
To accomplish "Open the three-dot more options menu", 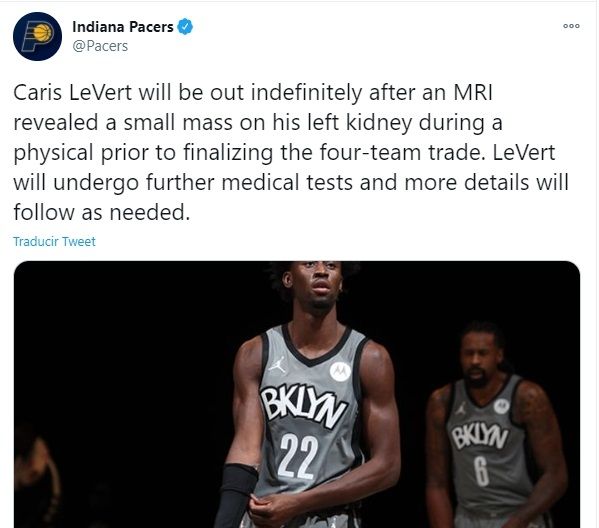I will [571, 26].
